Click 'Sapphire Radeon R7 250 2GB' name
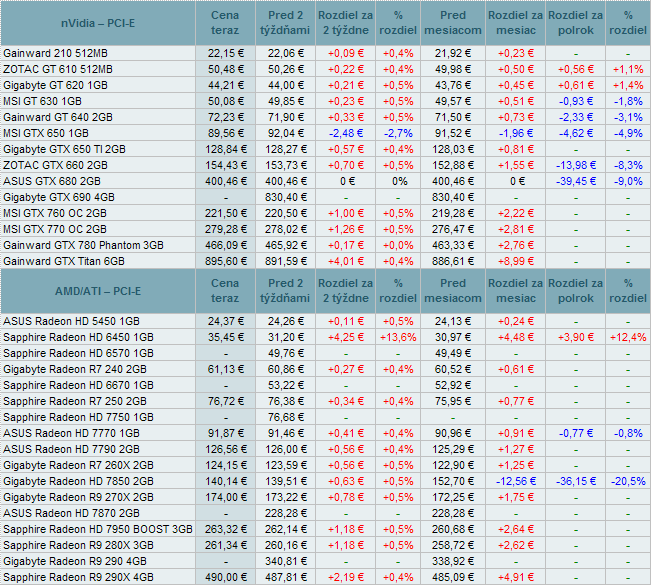651x585 pixels. click(x=75, y=401)
